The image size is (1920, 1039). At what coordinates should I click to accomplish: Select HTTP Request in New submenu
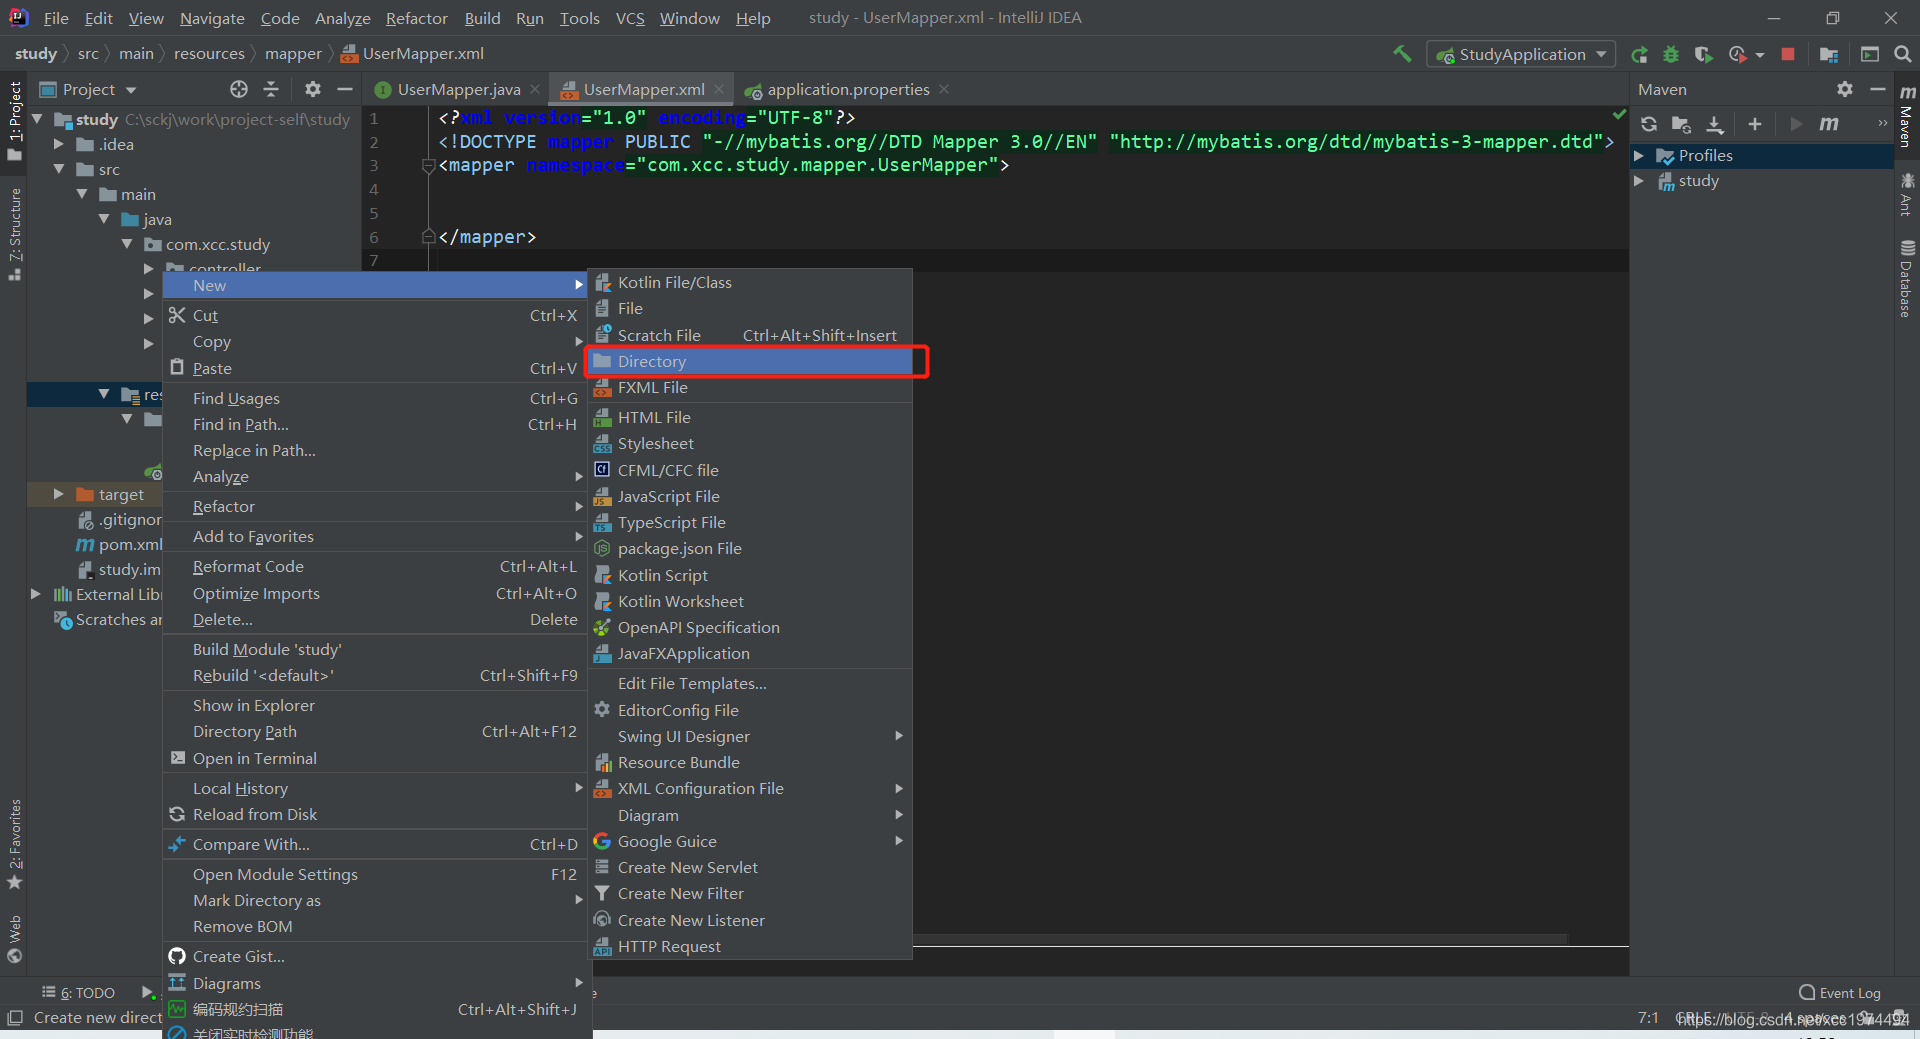click(750, 946)
